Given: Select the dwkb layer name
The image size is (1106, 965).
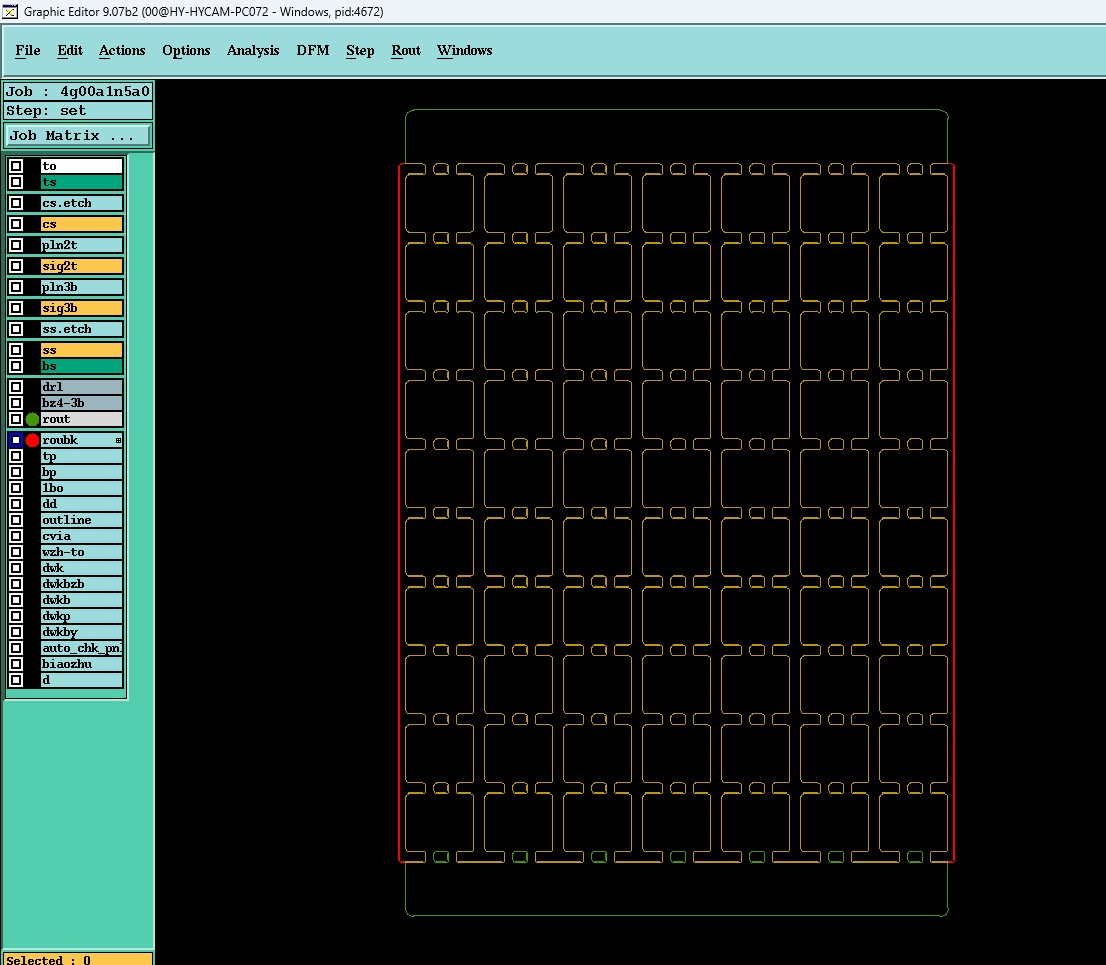Looking at the screenshot, I should pos(82,600).
